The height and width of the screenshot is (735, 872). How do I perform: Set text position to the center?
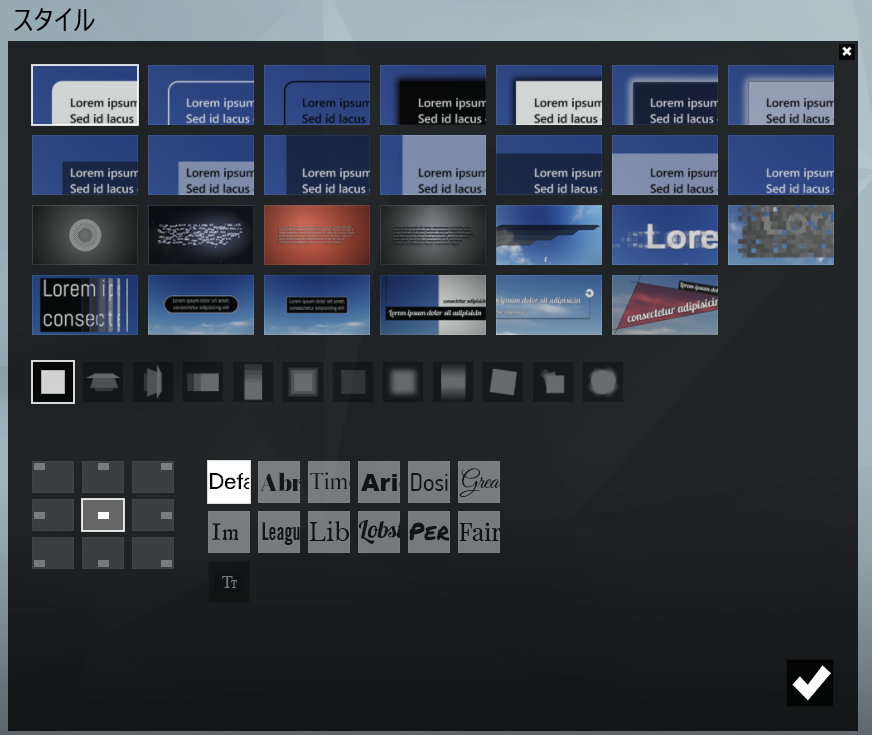point(103,515)
